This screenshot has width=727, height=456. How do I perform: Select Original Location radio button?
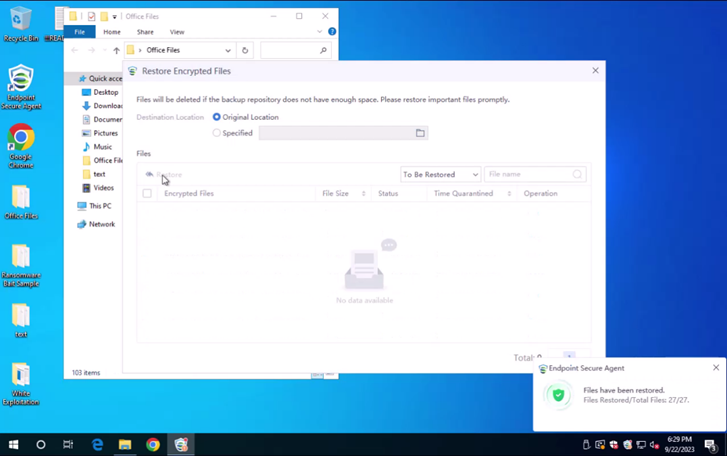(217, 117)
